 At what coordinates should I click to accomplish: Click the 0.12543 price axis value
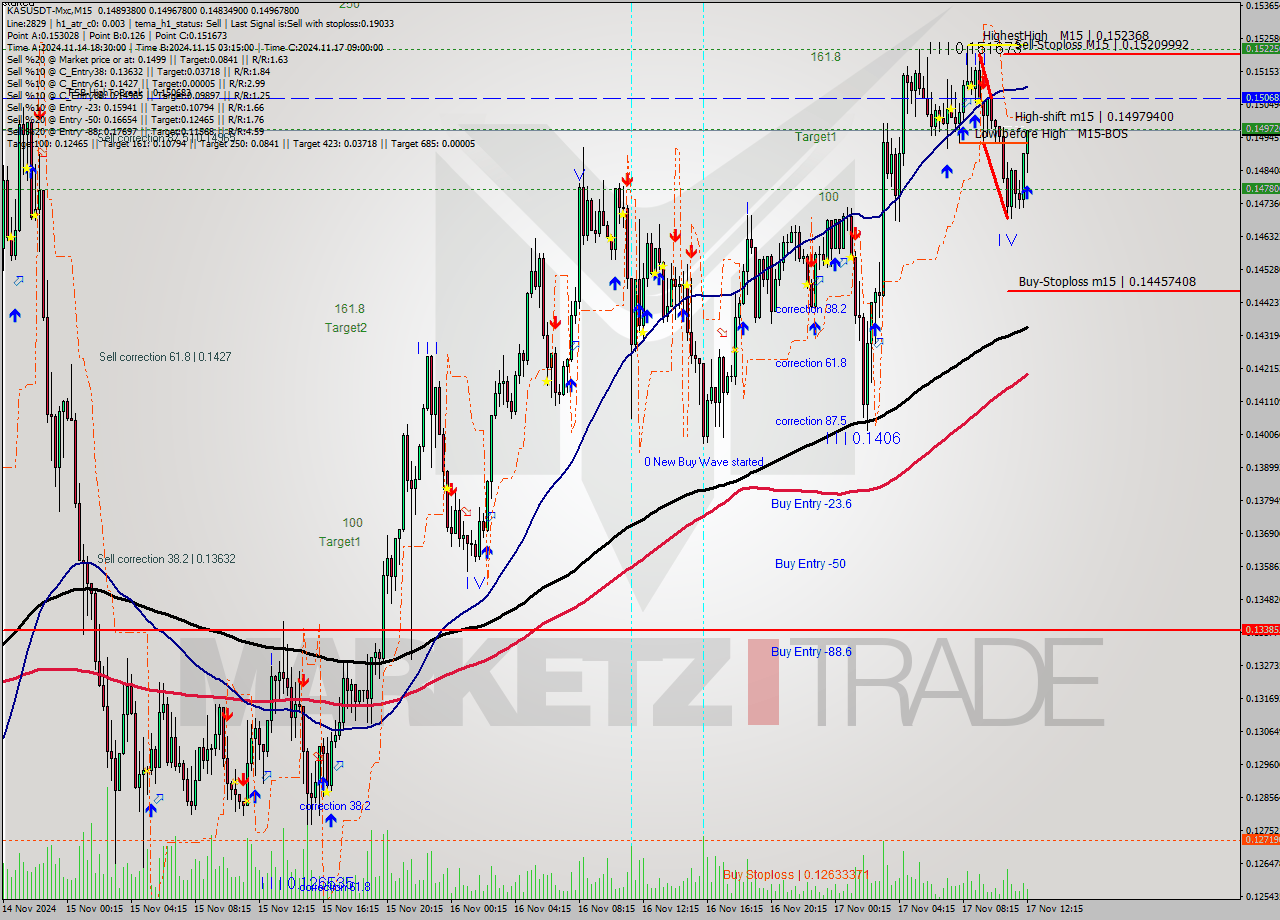point(1261,896)
